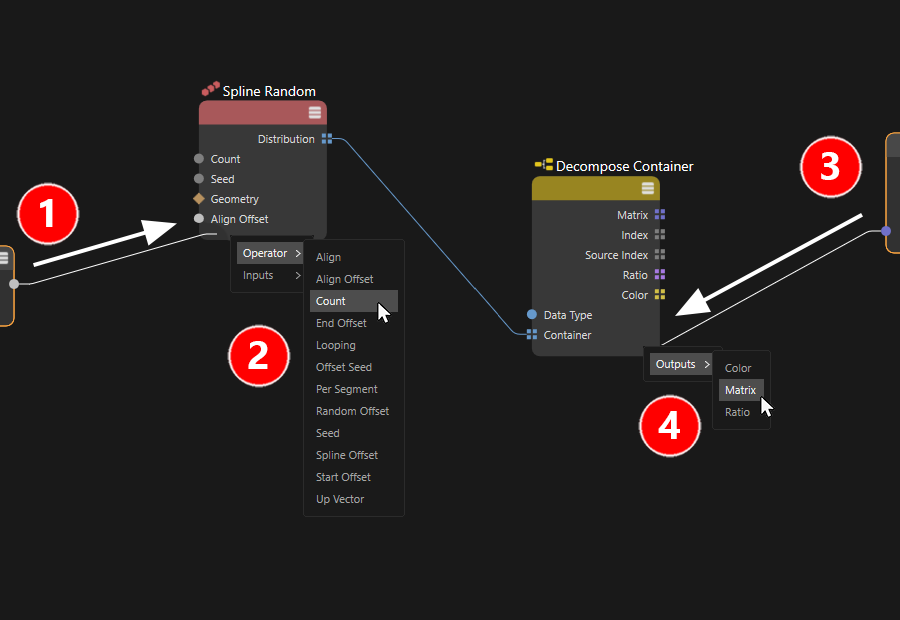The width and height of the screenshot is (900, 620).
Task: Click the Decompose Container node title
Action: (624, 166)
